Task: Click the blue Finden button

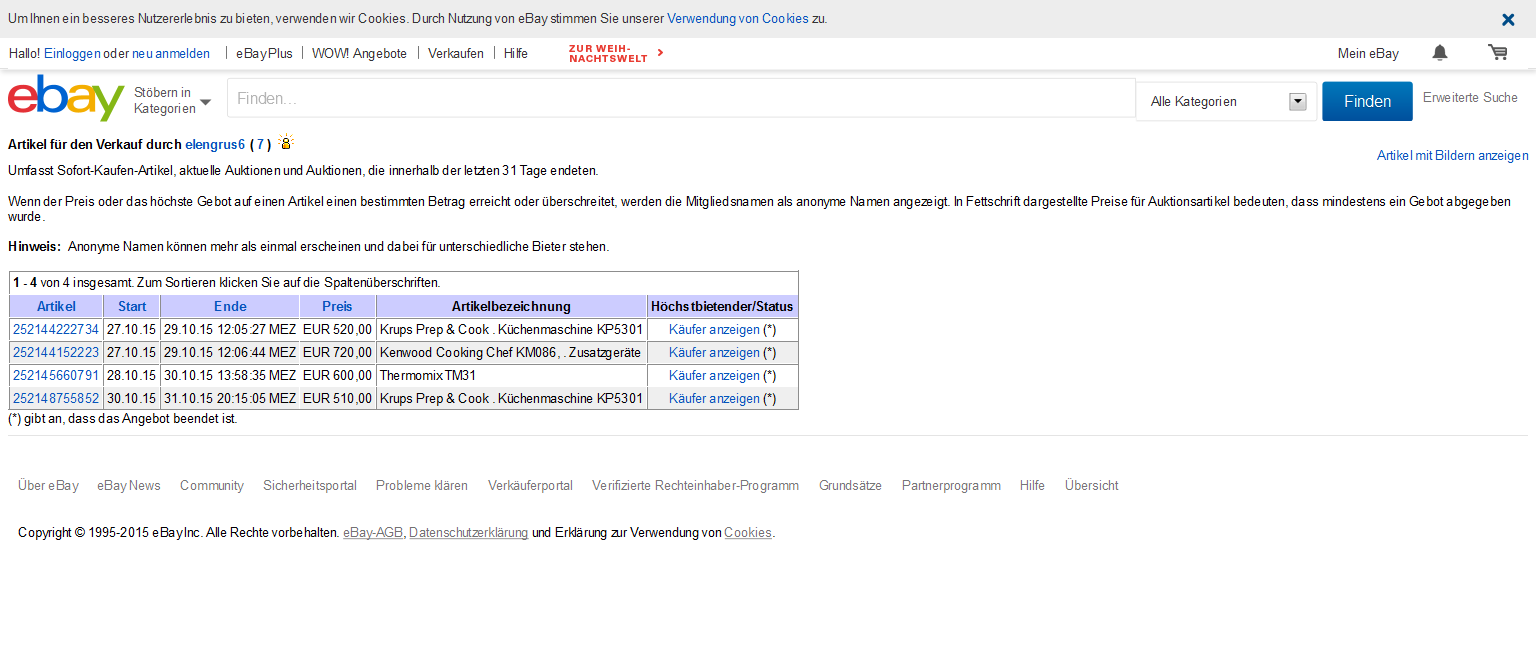Action: (x=1367, y=101)
